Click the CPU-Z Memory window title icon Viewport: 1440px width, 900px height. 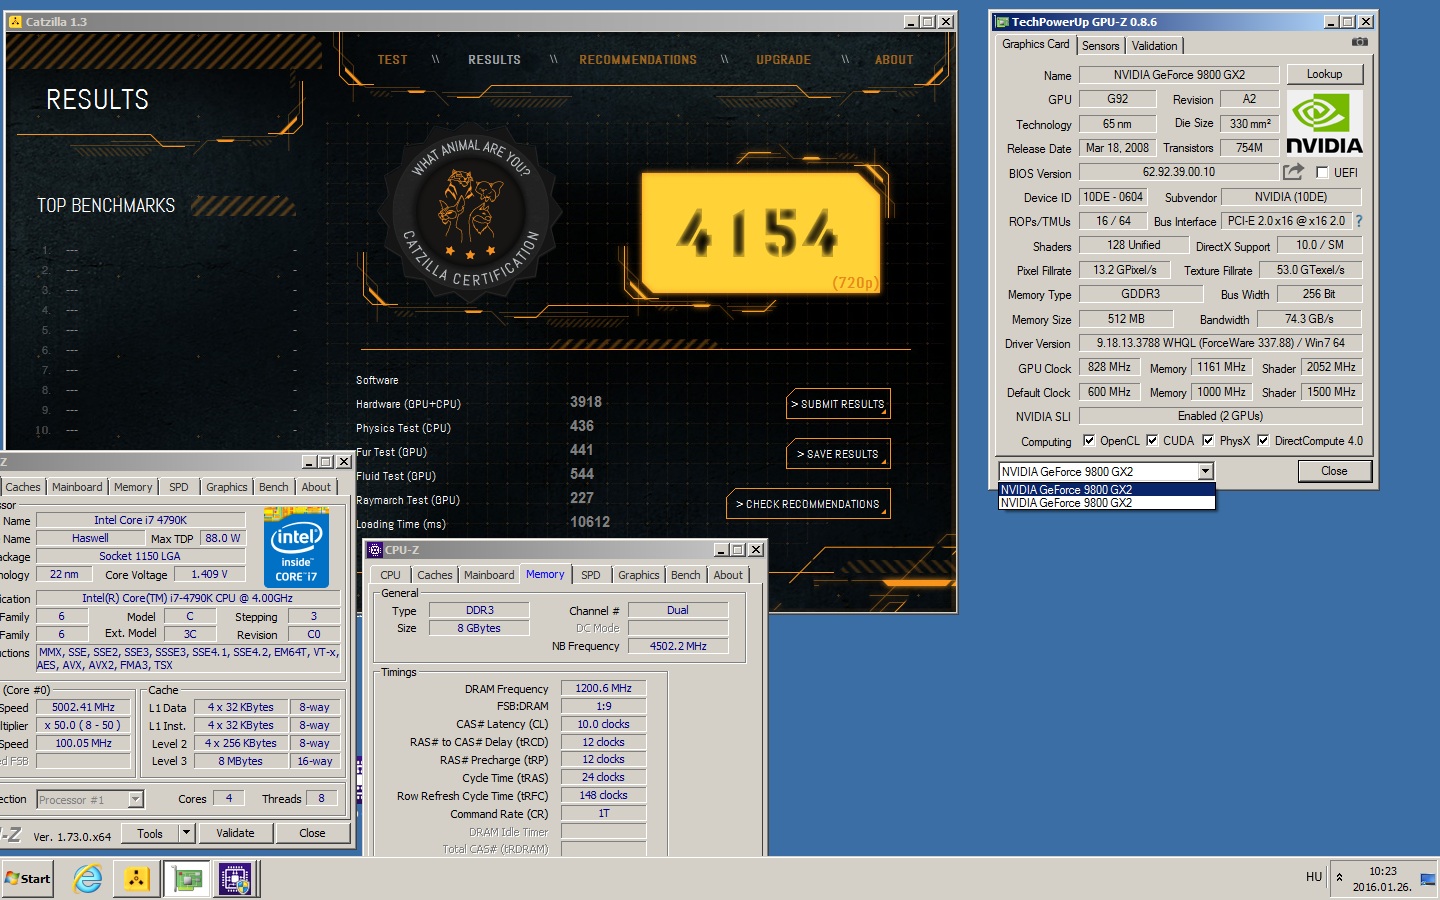click(375, 550)
